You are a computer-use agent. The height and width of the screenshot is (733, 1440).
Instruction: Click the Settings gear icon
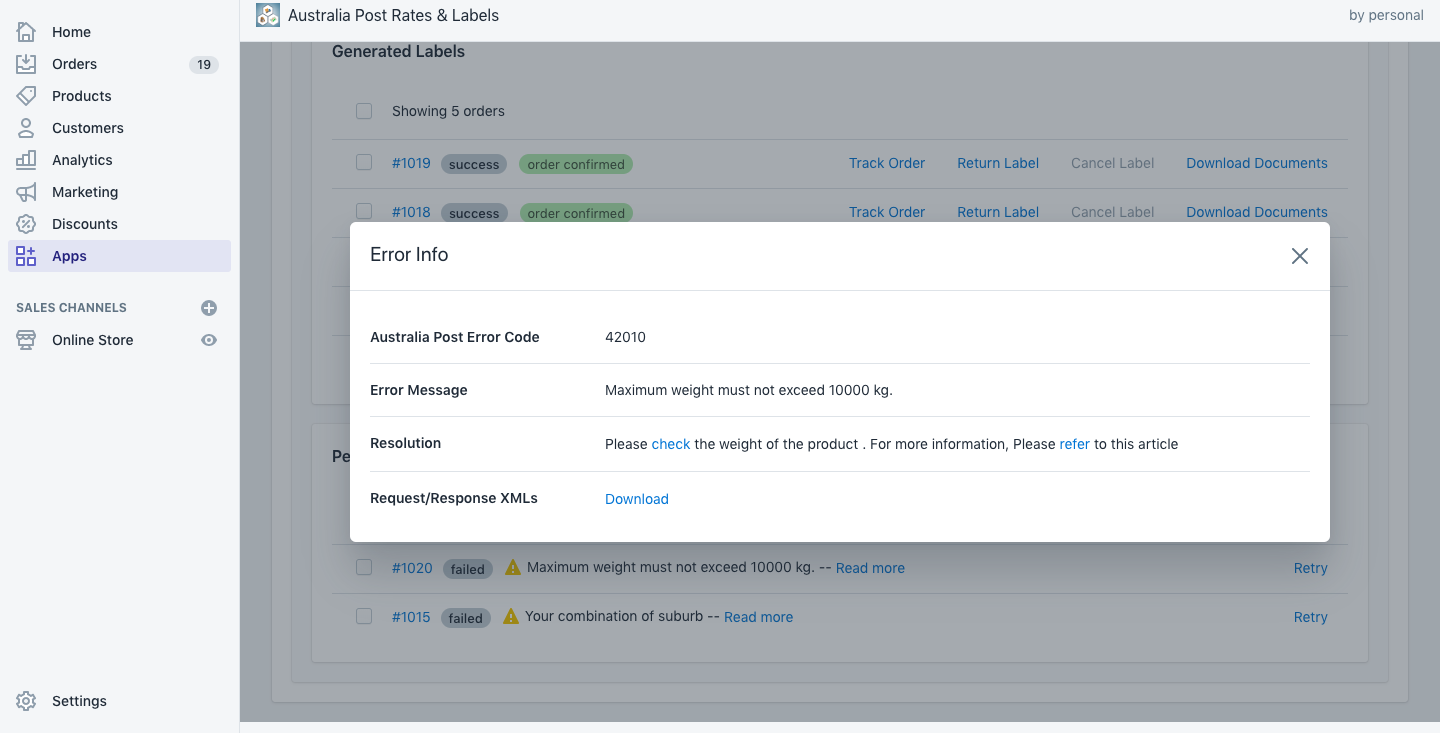(26, 701)
